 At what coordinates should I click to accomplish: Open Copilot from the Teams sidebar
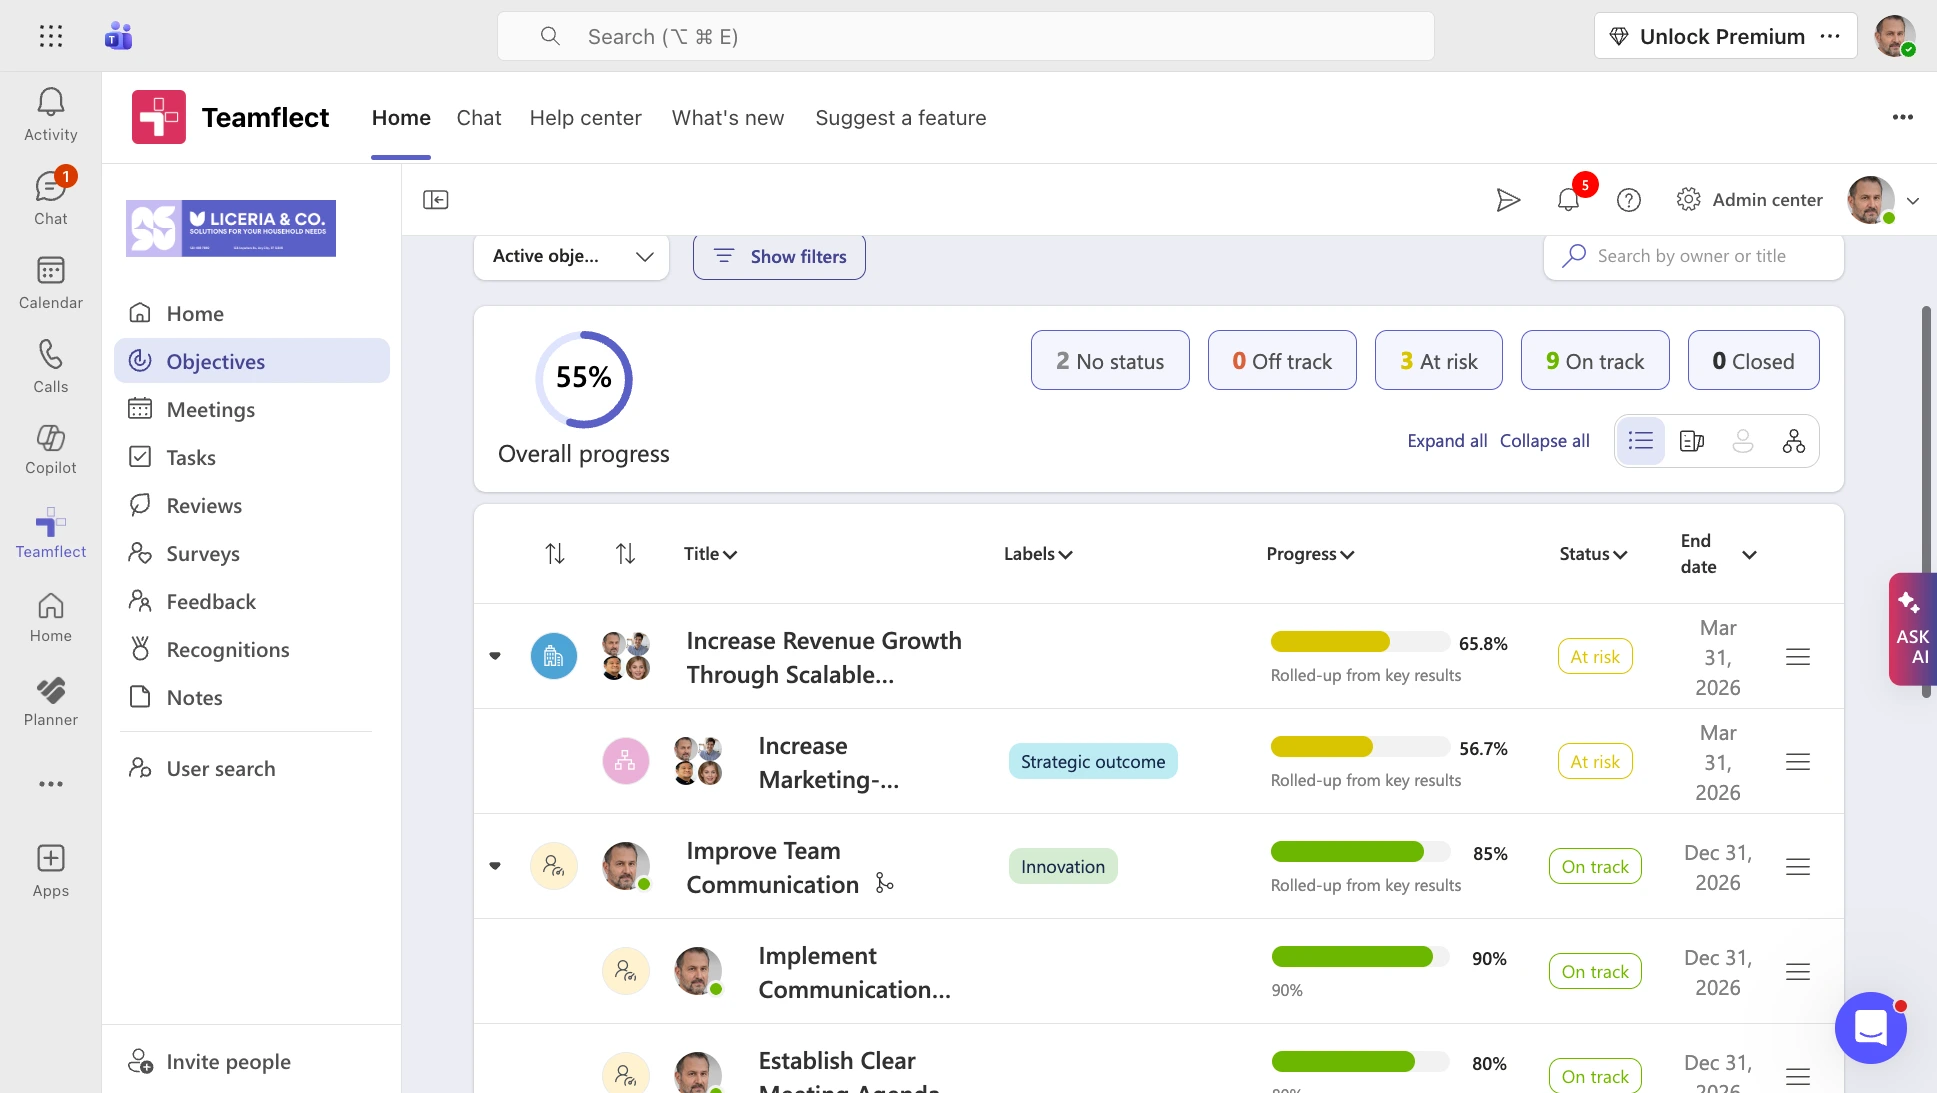(x=50, y=449)
